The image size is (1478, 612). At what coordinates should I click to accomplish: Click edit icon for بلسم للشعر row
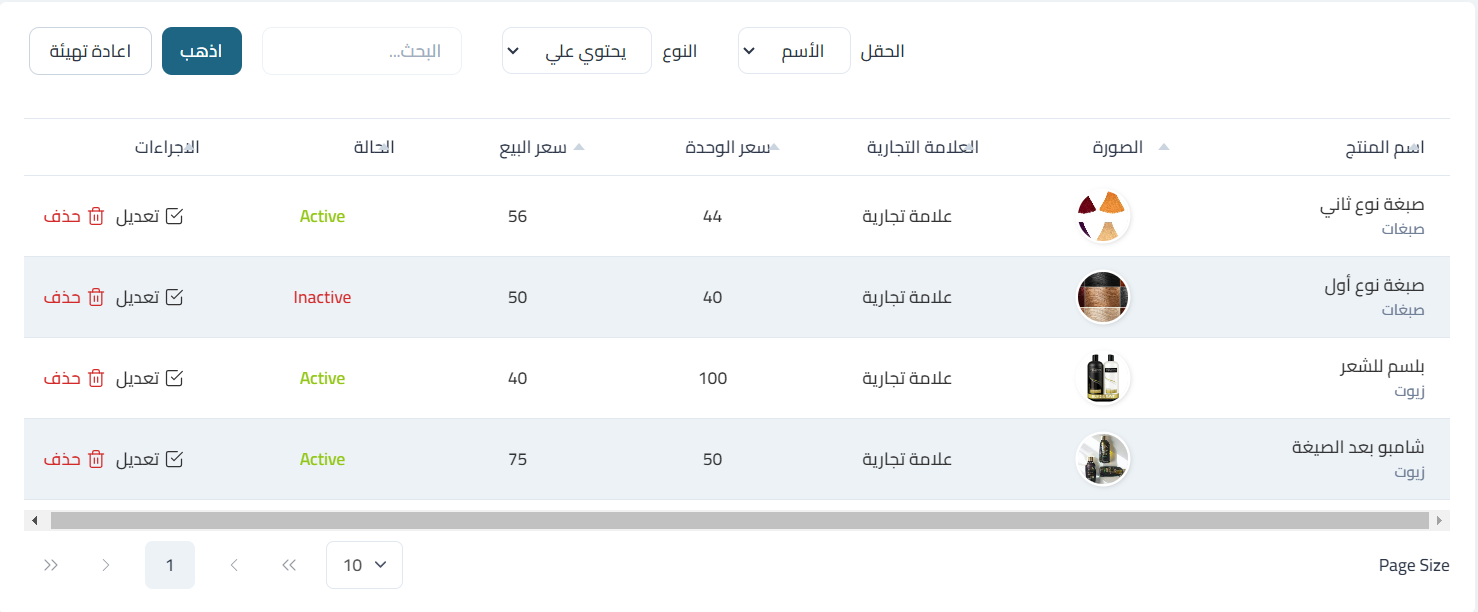pyautogui.click(x=174, y=378)
